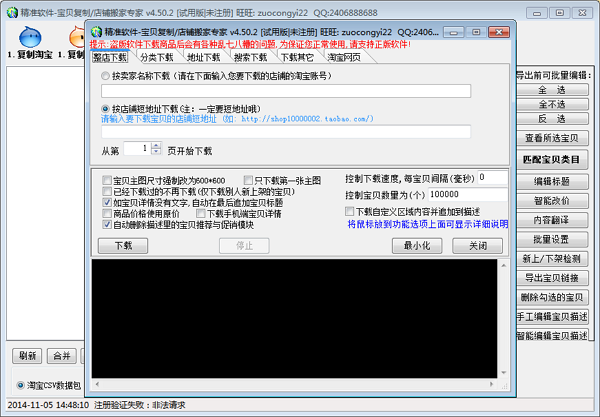Minimize the main window via title bar
The width and height of the screenshot is (600, 417).
click(537, 13)
